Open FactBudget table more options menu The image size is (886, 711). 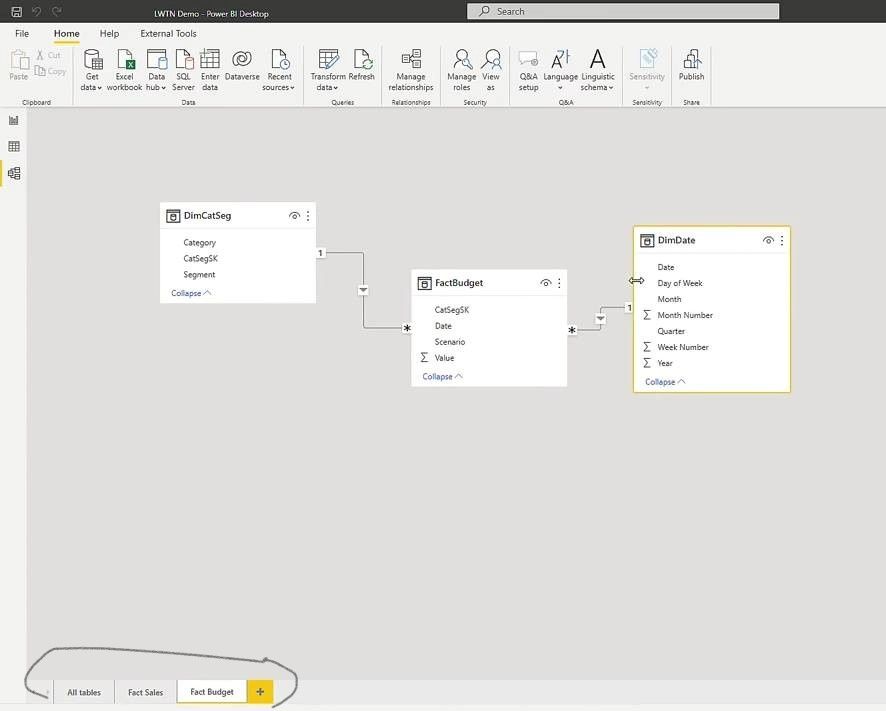tap(559, 283)
